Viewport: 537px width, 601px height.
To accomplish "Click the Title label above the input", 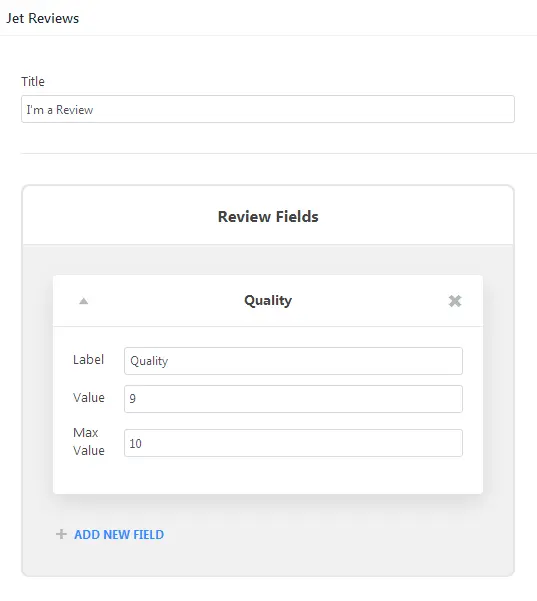I will tap(33, 81).
